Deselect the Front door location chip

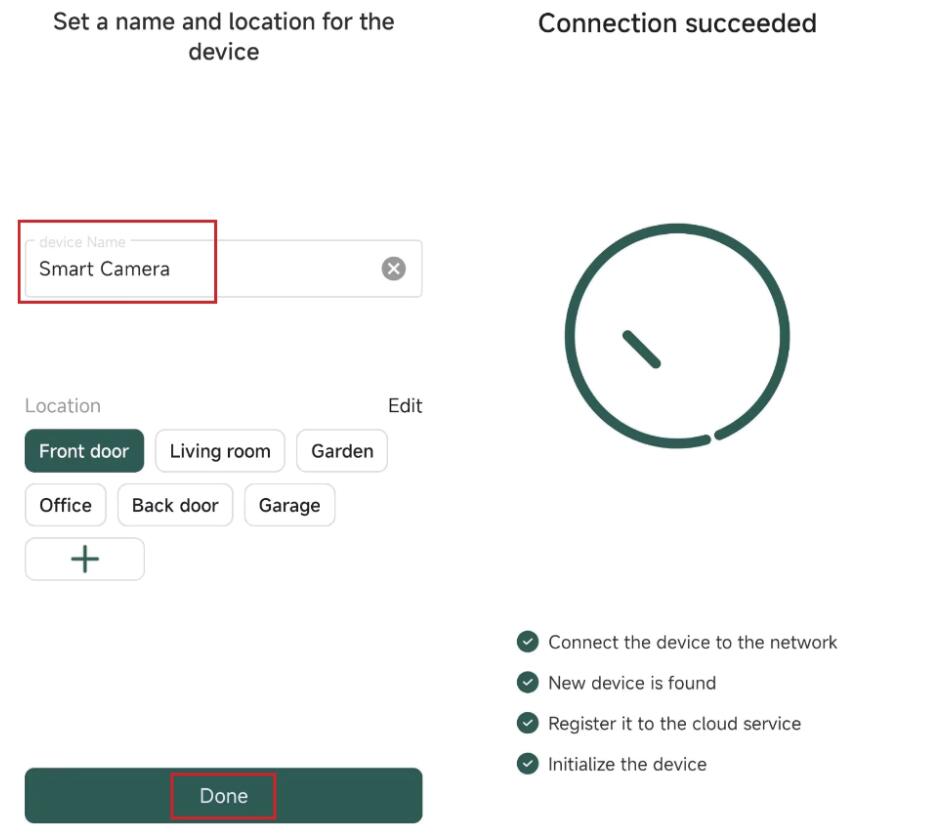click(x=84, y=451)
